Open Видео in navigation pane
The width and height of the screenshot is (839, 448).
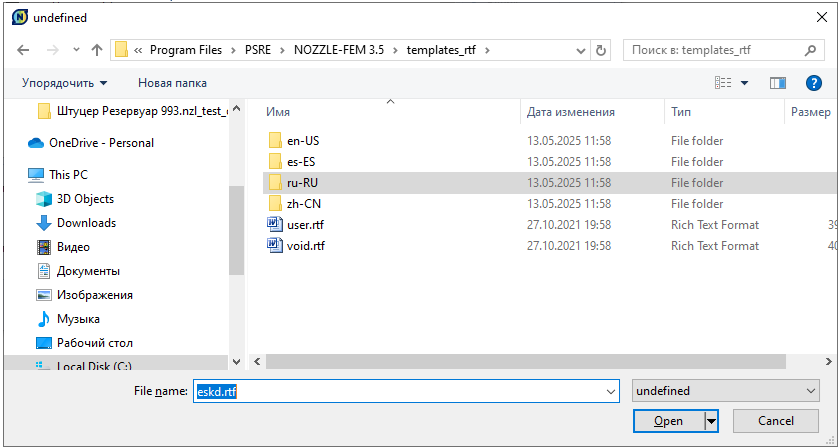click(x=63, y=247)
